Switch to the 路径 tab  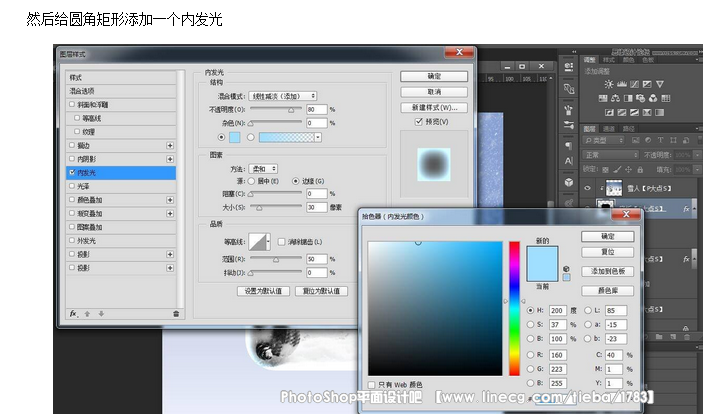[x=629, y=129]
